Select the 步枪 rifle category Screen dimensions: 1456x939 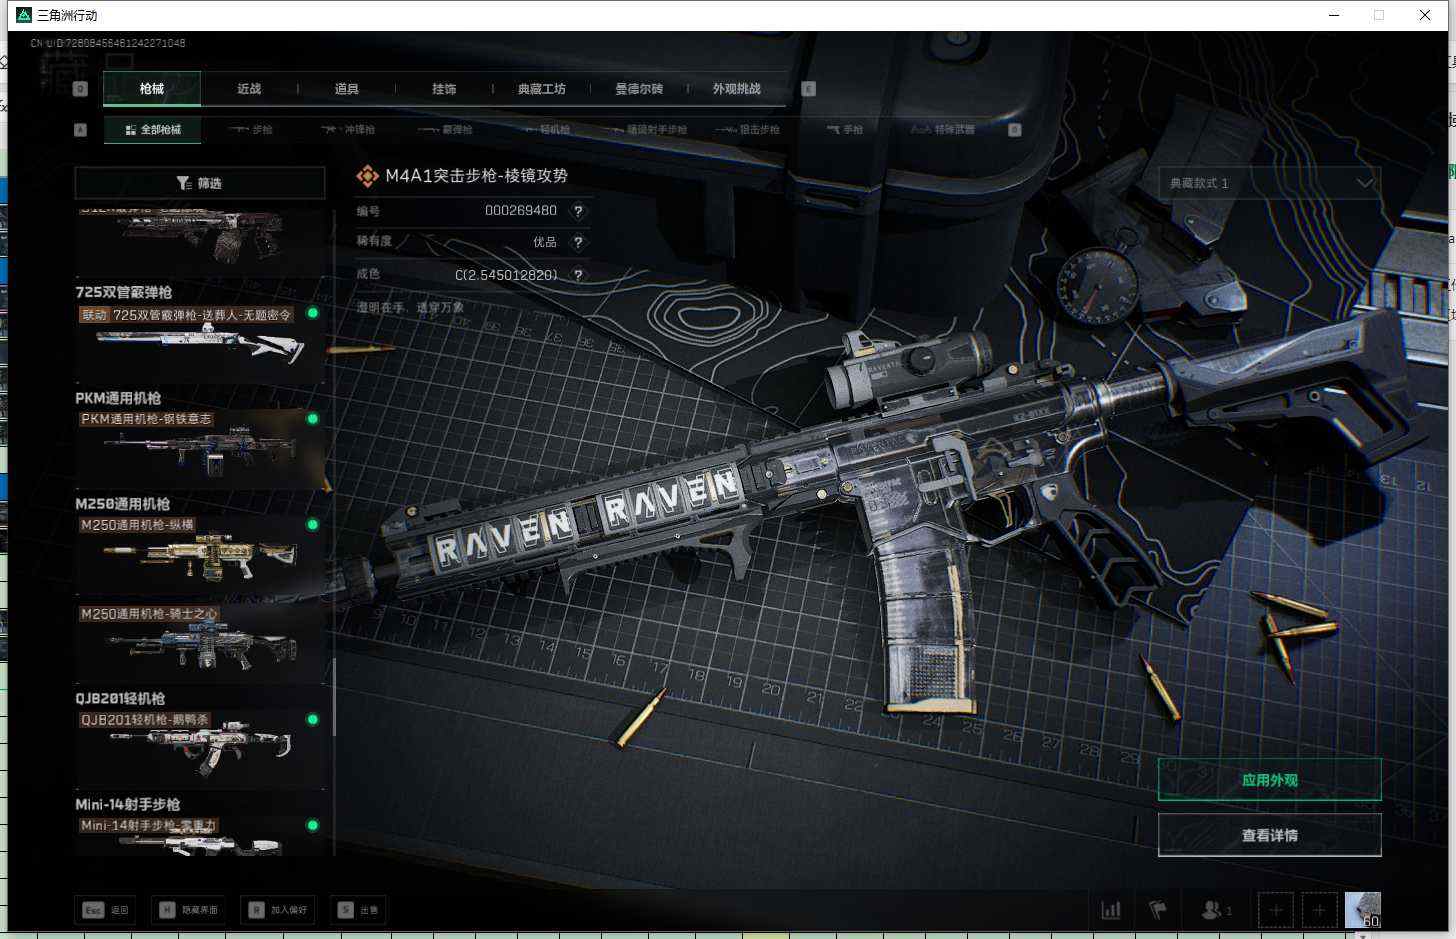click(x=251, y=130)
